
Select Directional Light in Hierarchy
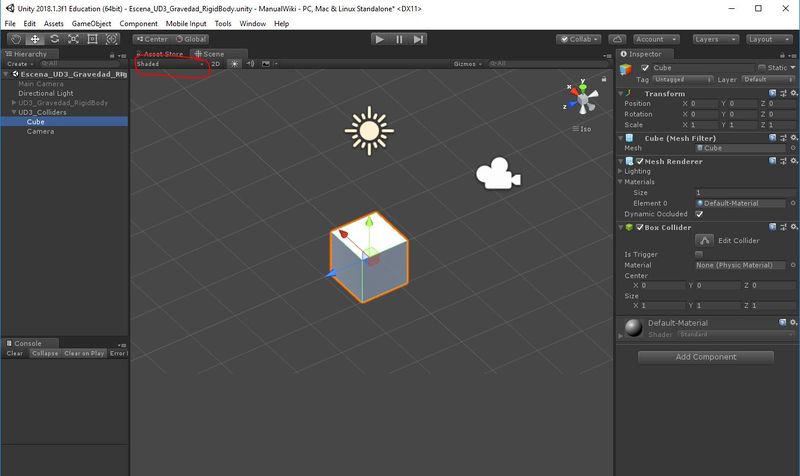pos(45,93)
